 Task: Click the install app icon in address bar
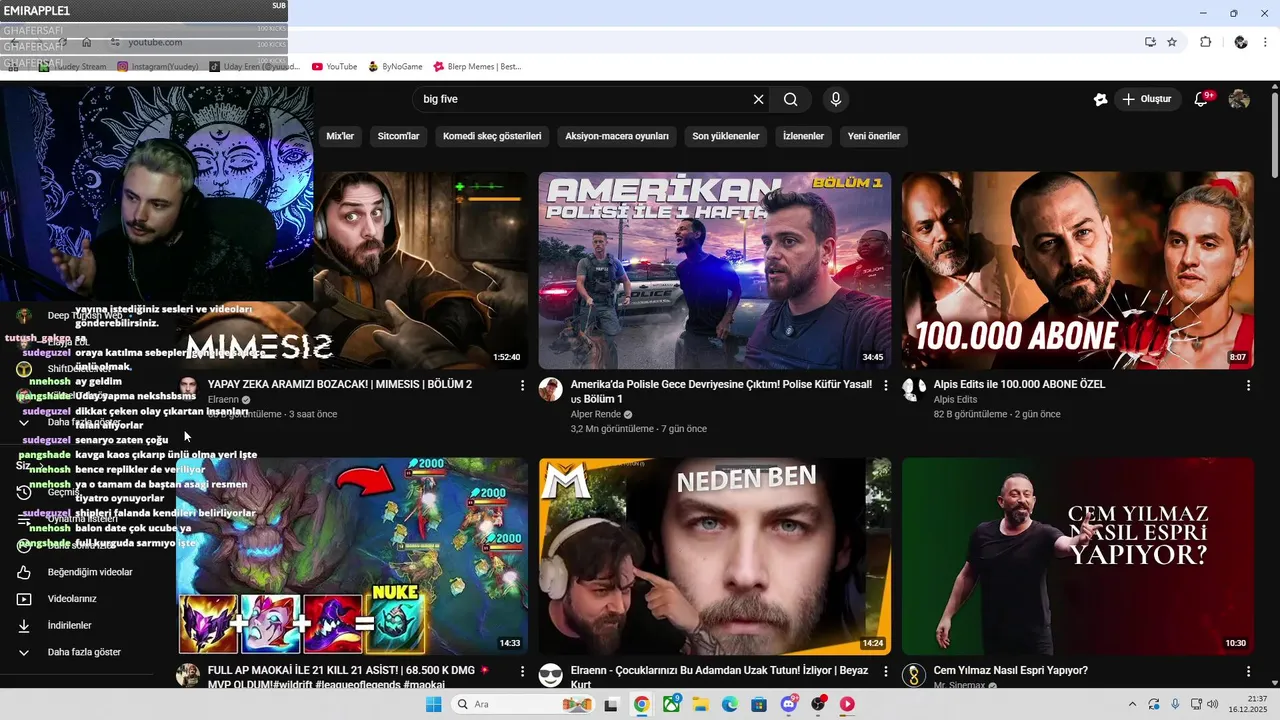[1150, 42]
